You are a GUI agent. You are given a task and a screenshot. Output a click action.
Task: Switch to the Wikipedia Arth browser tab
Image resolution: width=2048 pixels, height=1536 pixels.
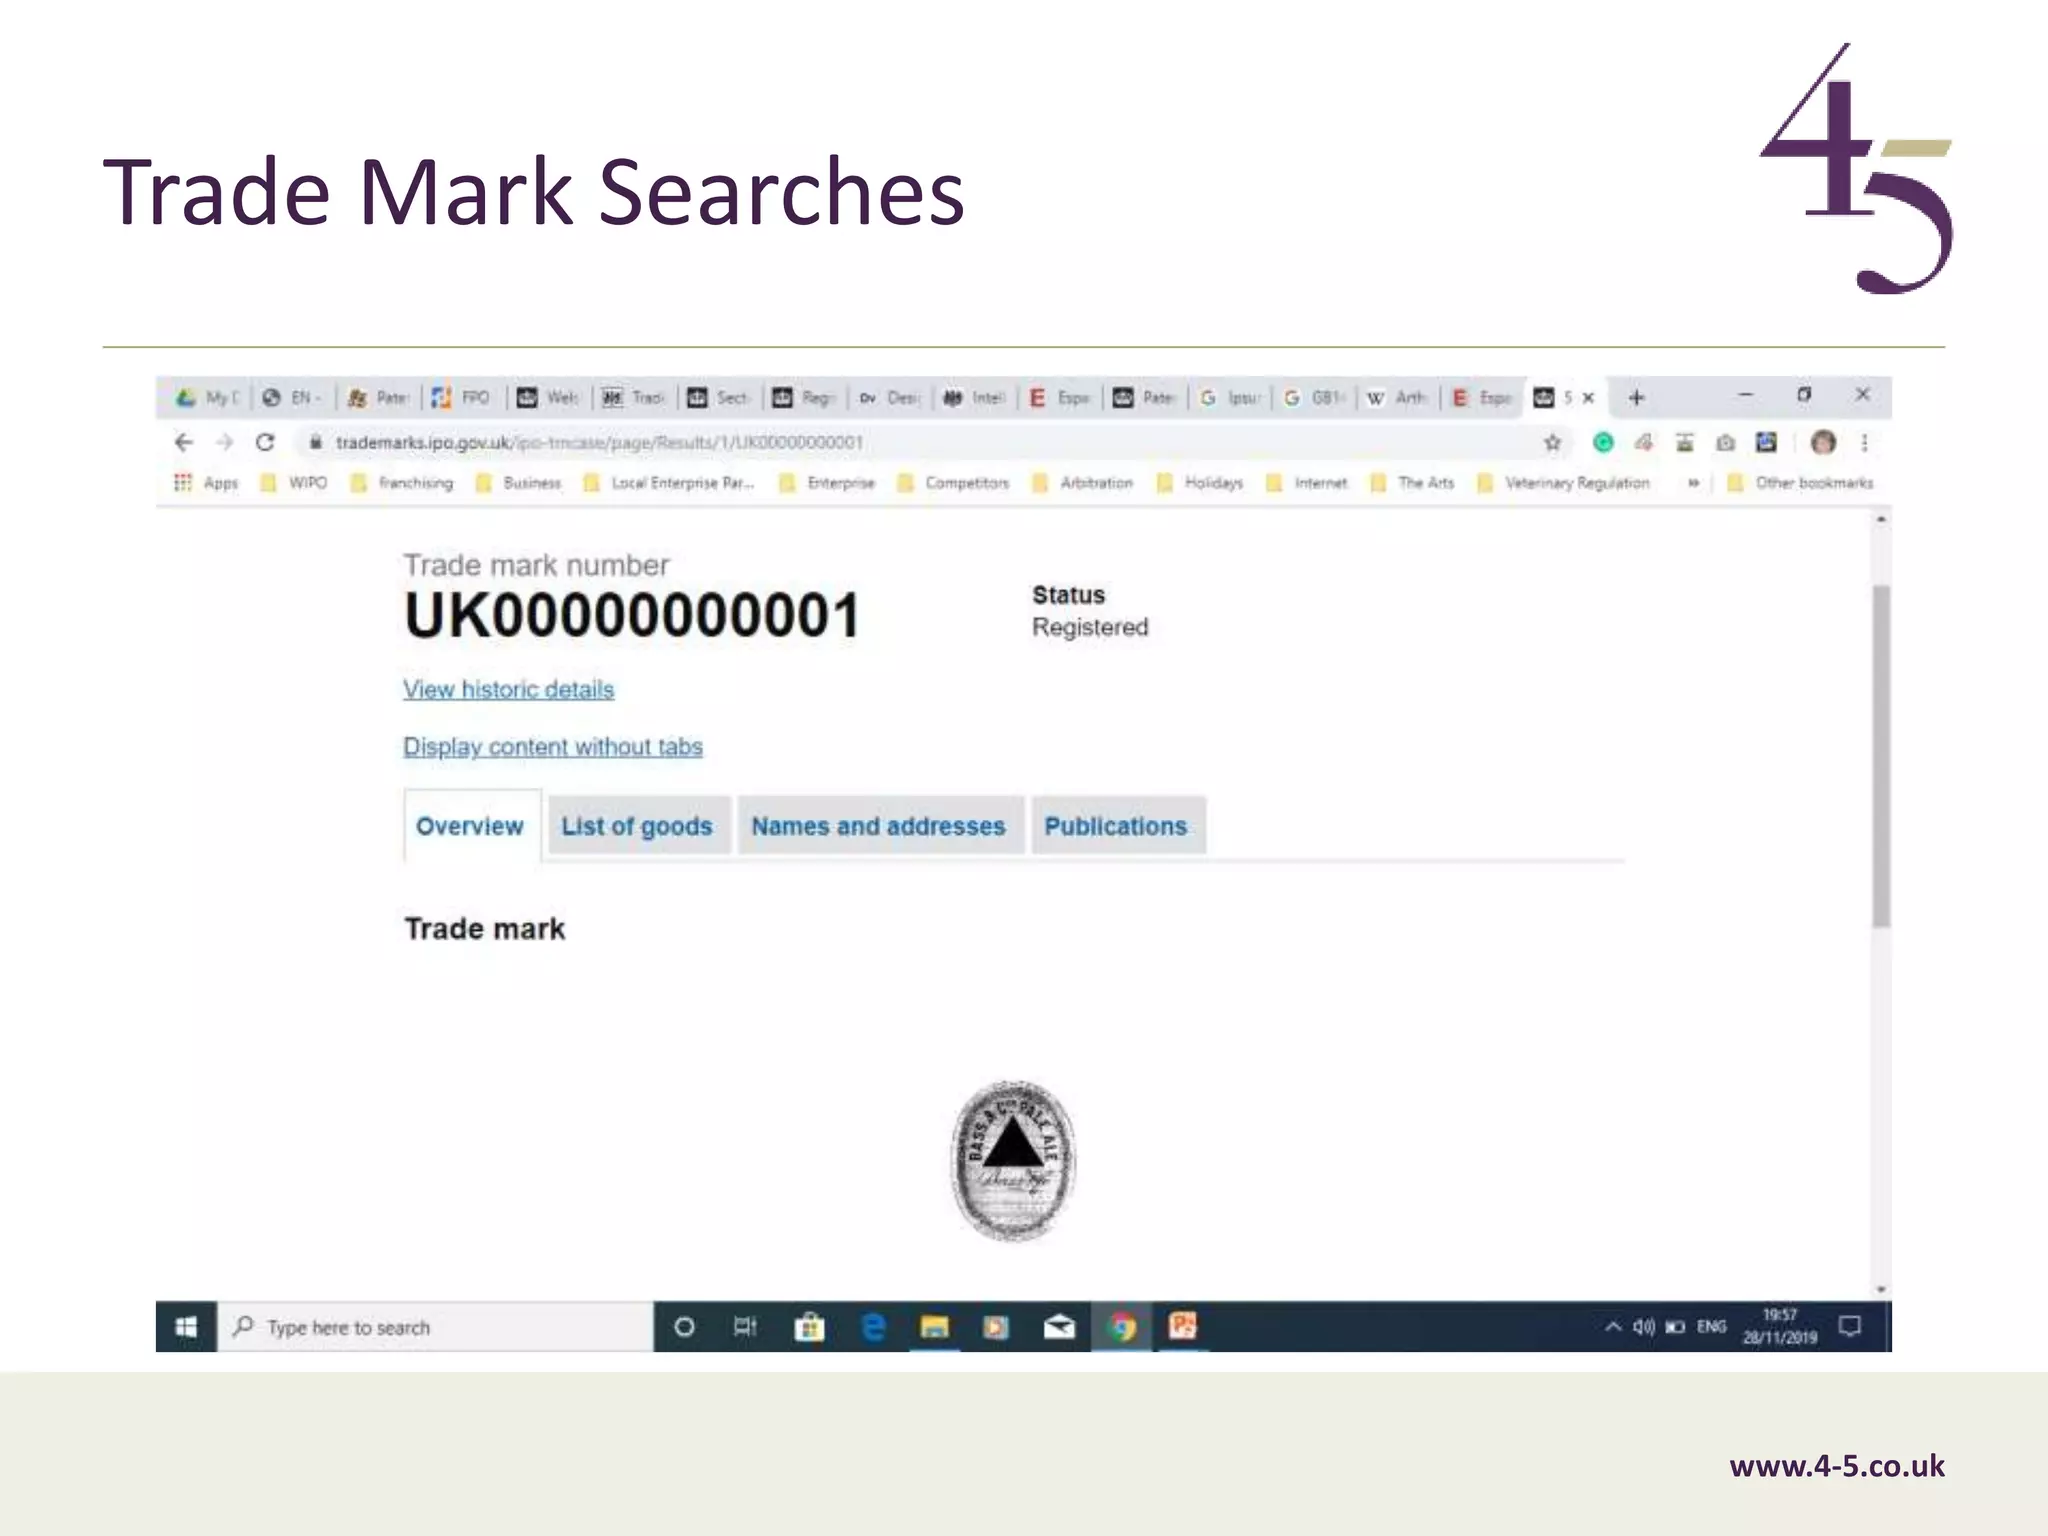tap(1397, 398)
